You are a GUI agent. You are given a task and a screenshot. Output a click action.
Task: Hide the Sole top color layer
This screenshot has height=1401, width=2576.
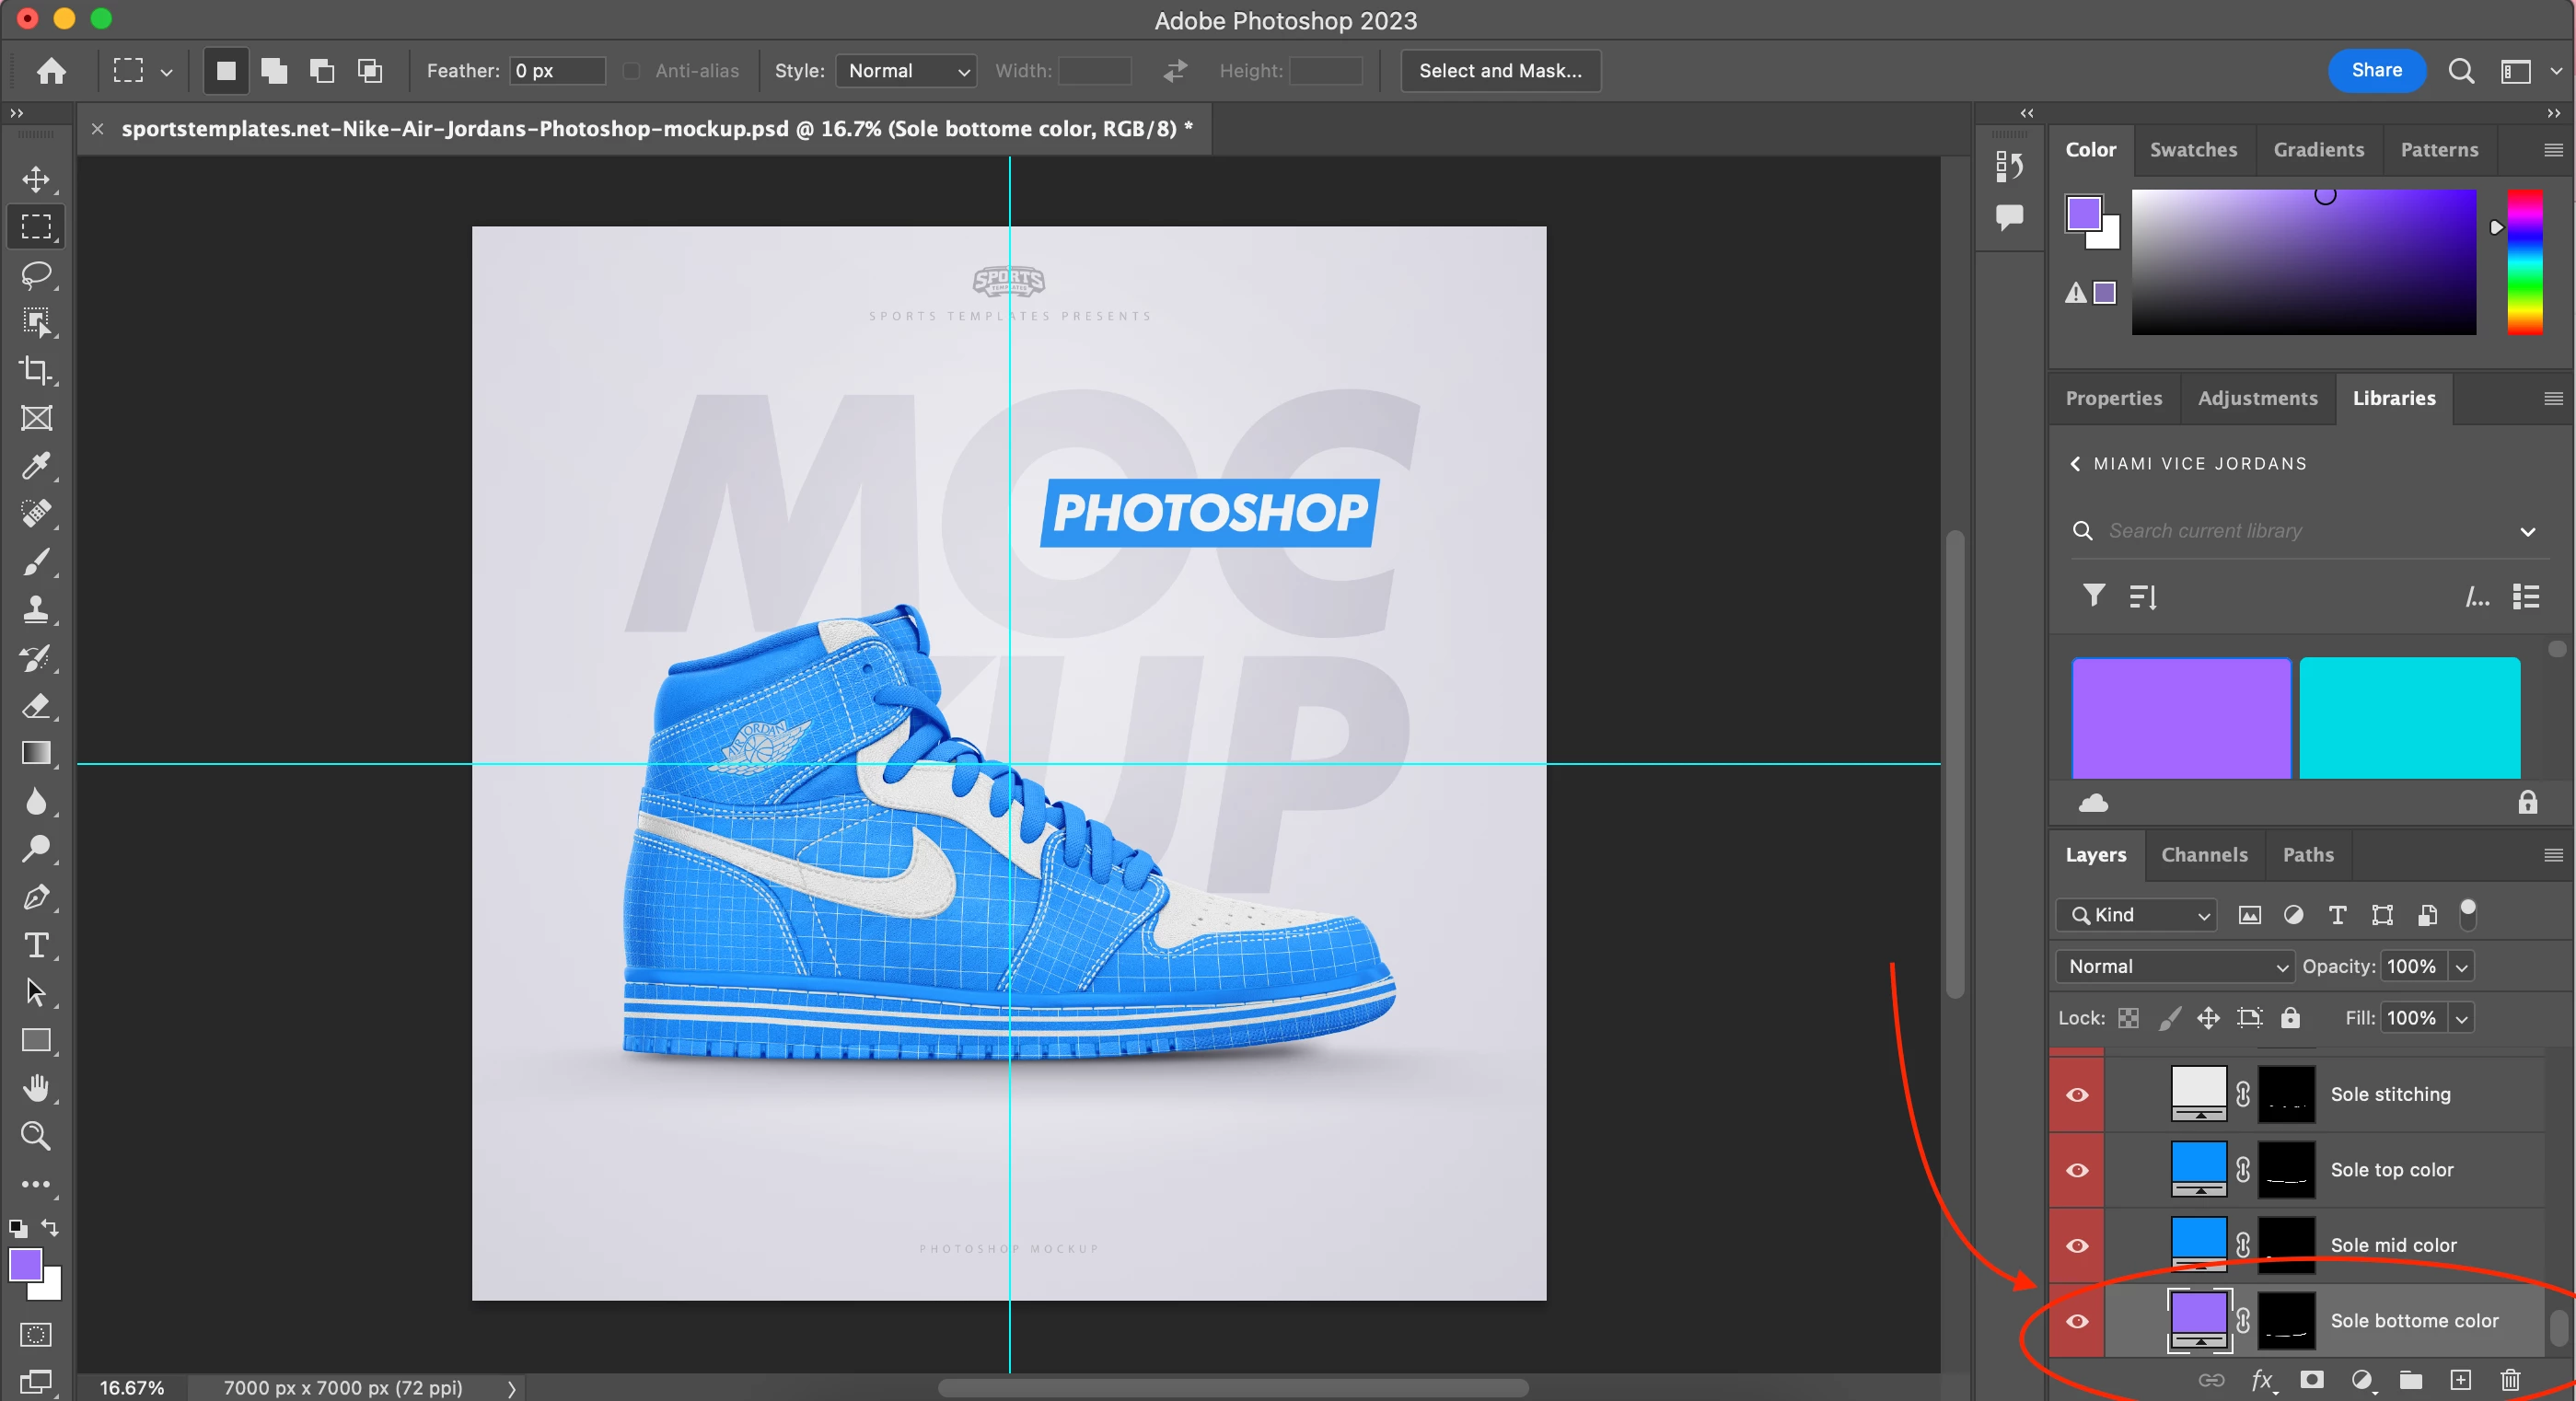2077,1170
